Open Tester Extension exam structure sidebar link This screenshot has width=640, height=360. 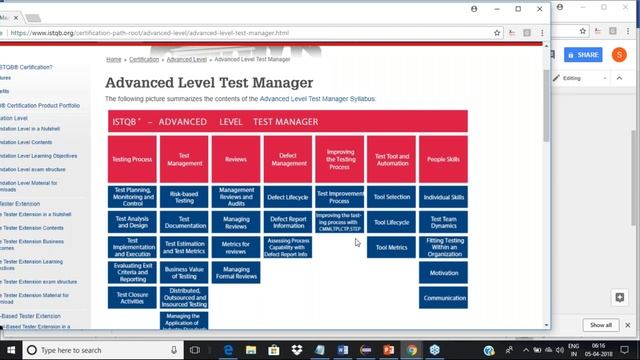coord(39,282)
